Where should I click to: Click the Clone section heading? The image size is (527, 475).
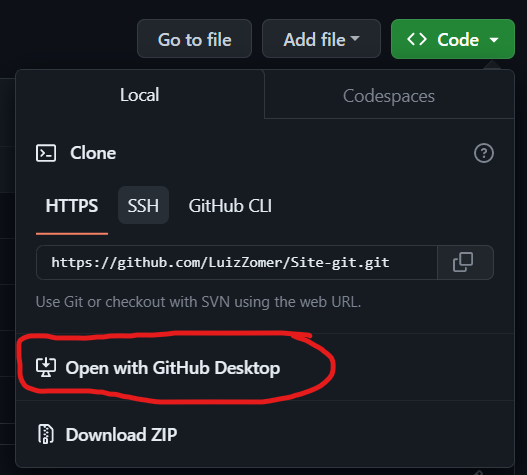(93, 153)
